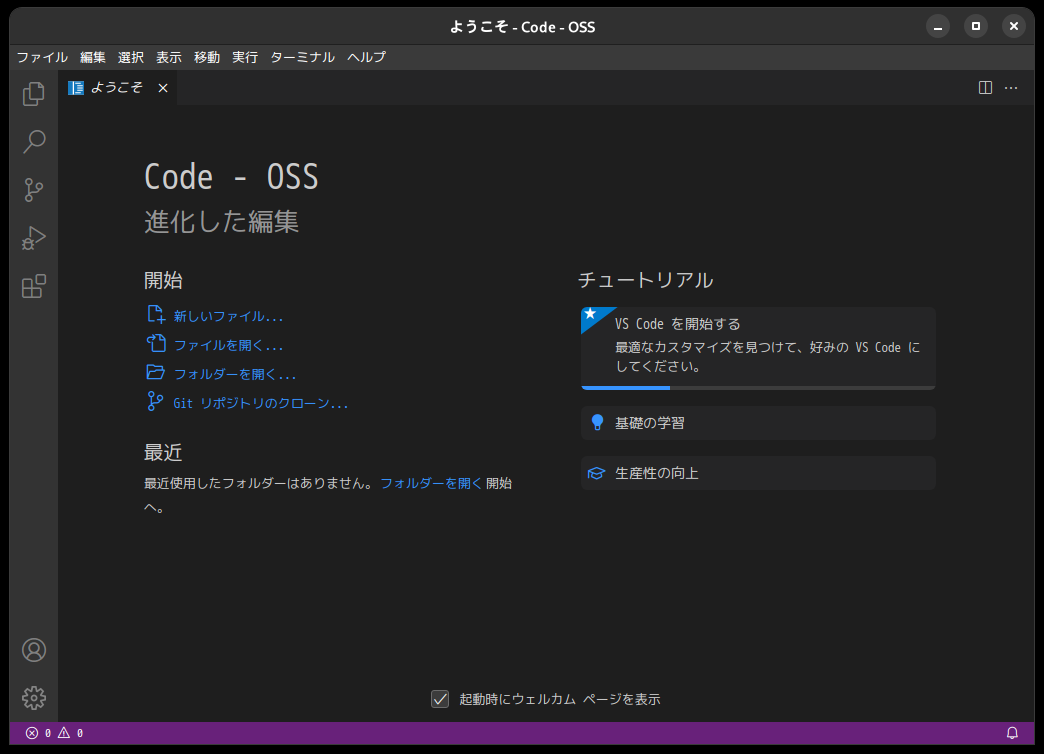Open the 生産性の向上 walkthrough
This screenshot has height=754, width=1044.
(x=758, y=473)
